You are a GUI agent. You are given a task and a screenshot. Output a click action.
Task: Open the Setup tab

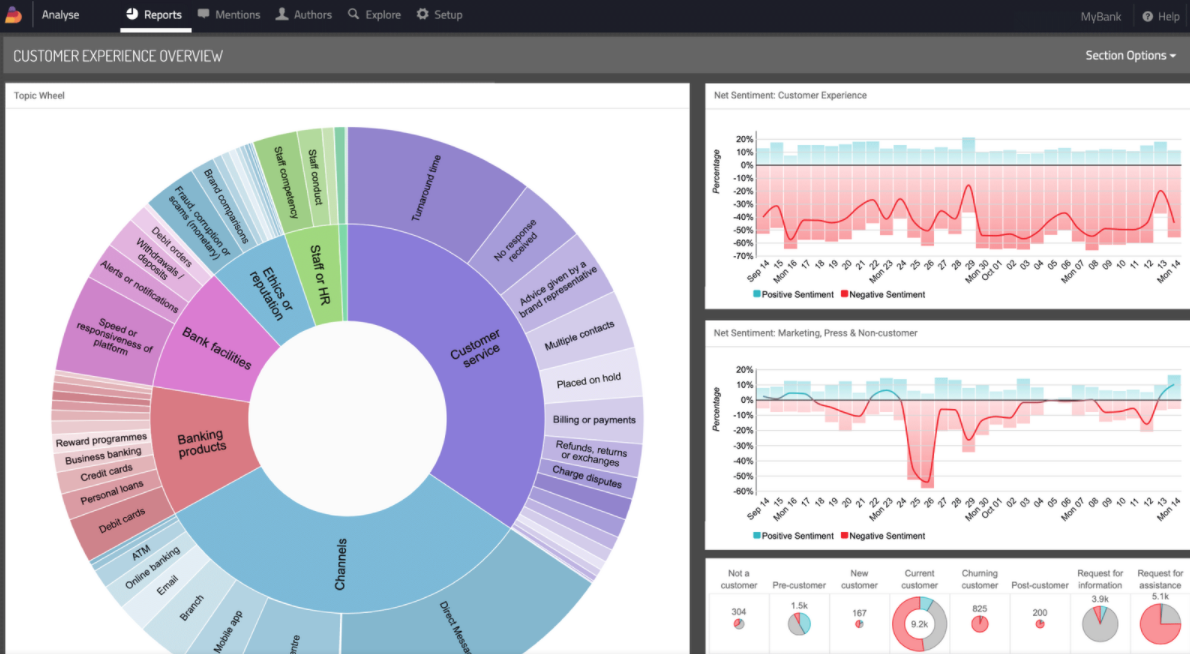[439, 14]
